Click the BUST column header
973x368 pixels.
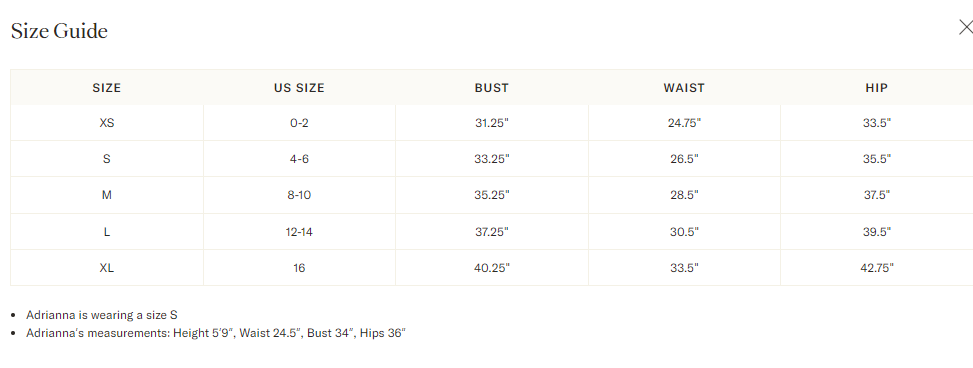(x=491, y=88)
